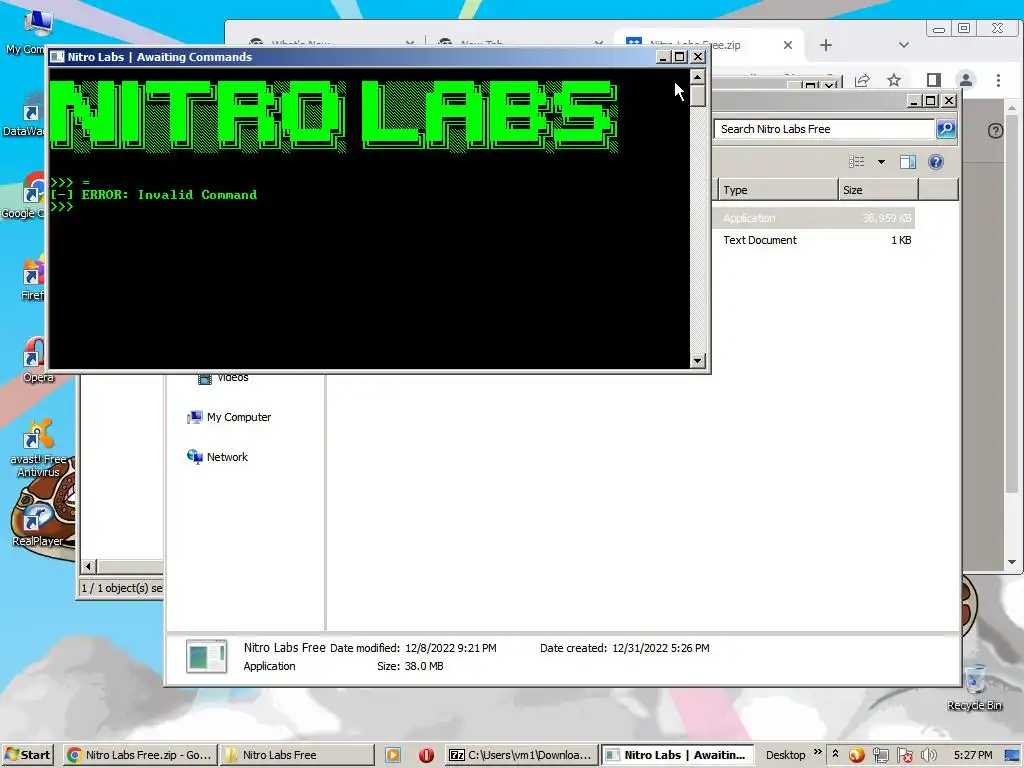Screen dimensions: 1024x768
Task: Select the Recycle Bin desktop icon
Action: coord(974,687)
